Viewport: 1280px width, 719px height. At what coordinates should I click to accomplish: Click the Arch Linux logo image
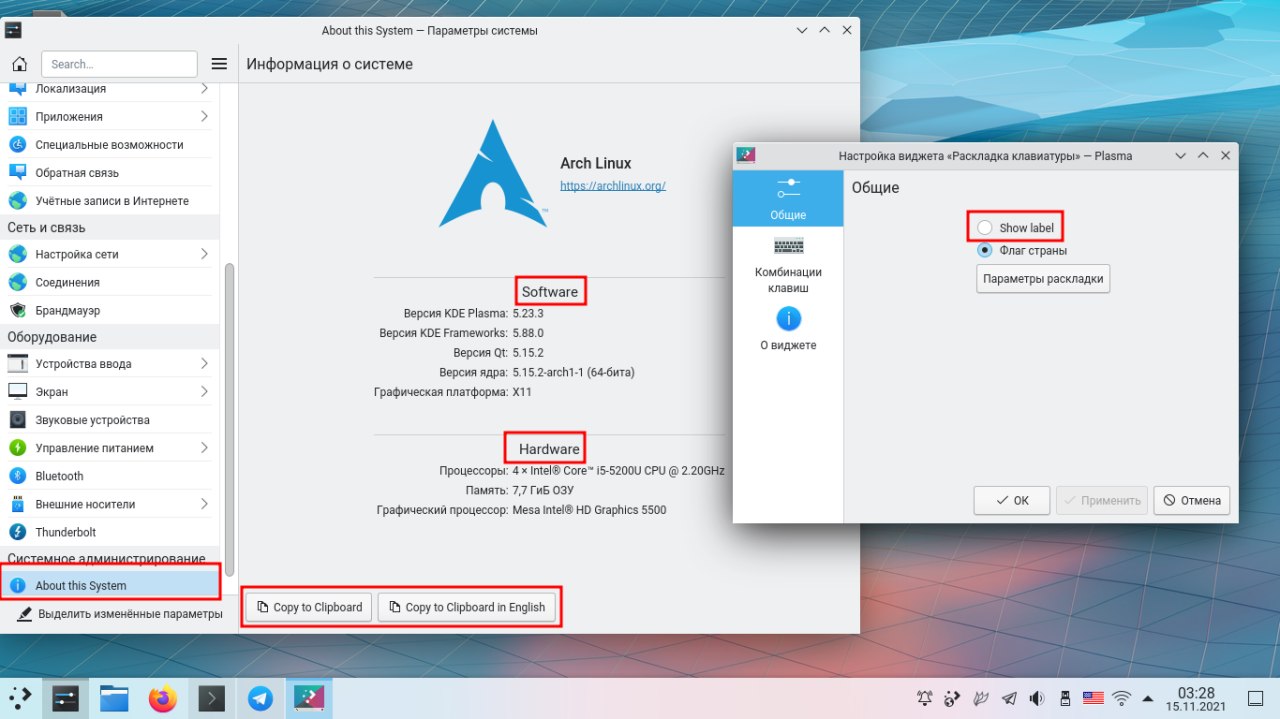(x=493, y=174)
